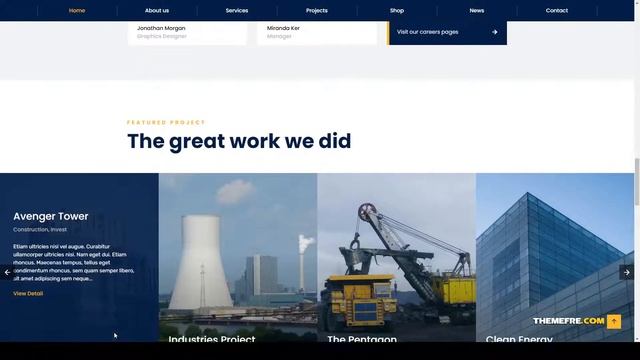Click The great work we did heading
Viewport: 640px width, 360px height.
tap(239, 141)
